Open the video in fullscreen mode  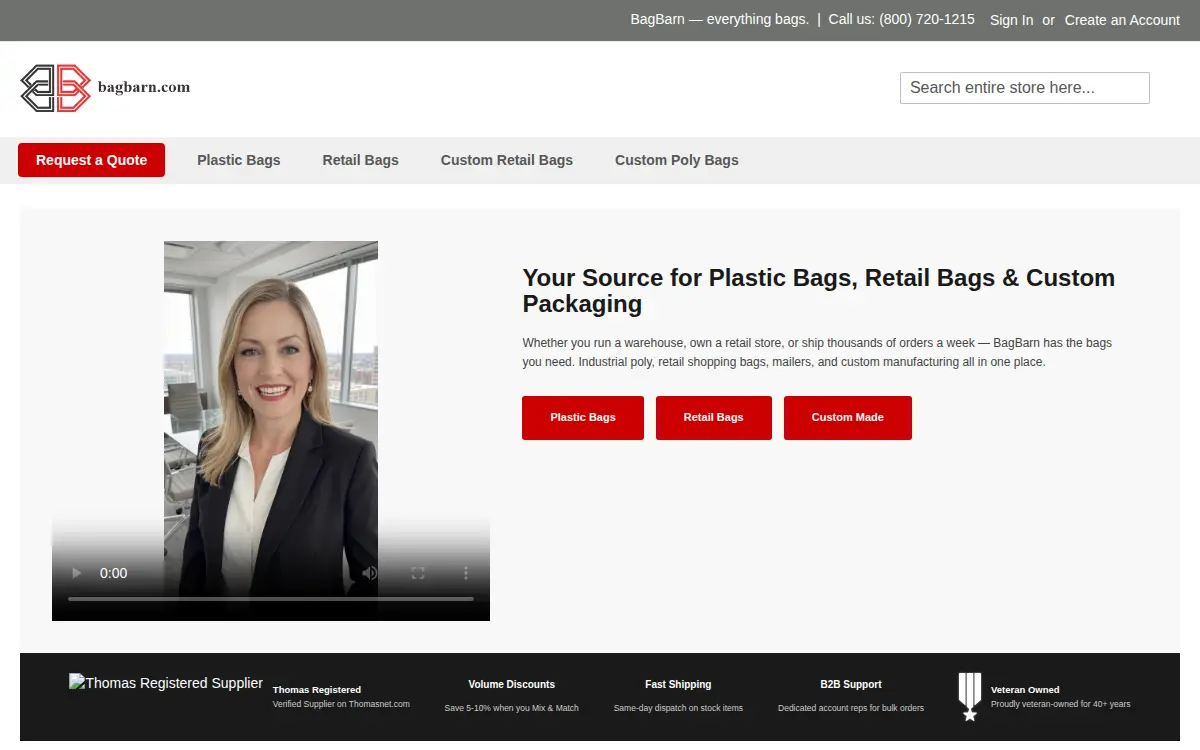pos(418,573)
